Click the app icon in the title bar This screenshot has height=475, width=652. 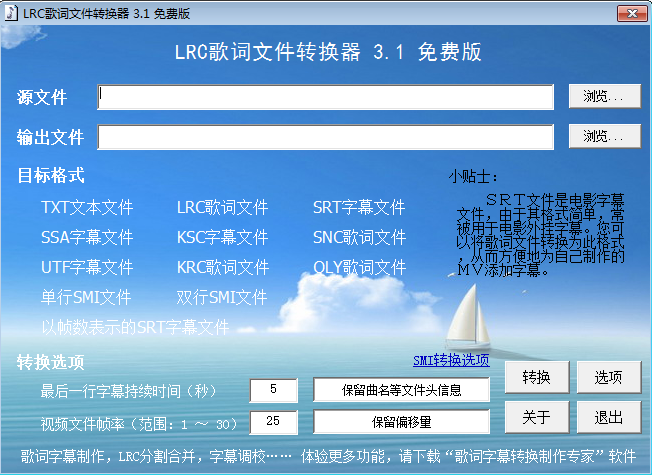point(11,13)
